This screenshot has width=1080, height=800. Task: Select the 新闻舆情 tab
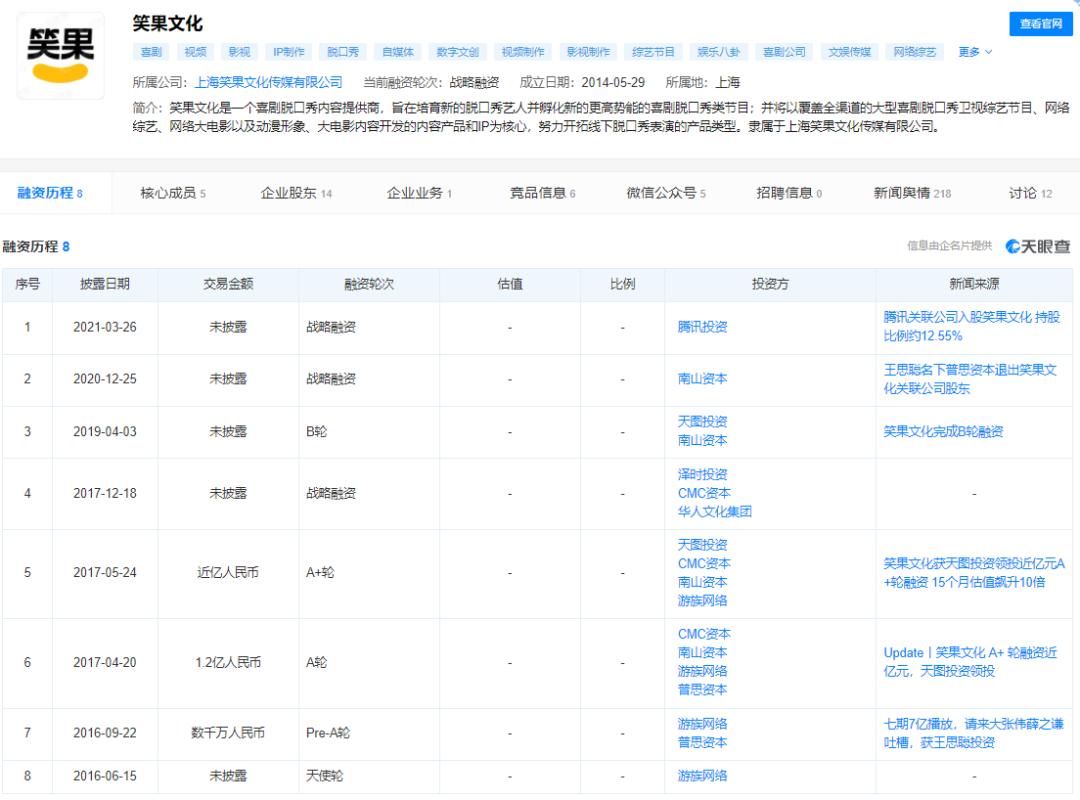pyautogui.click(x=911, y=193)
